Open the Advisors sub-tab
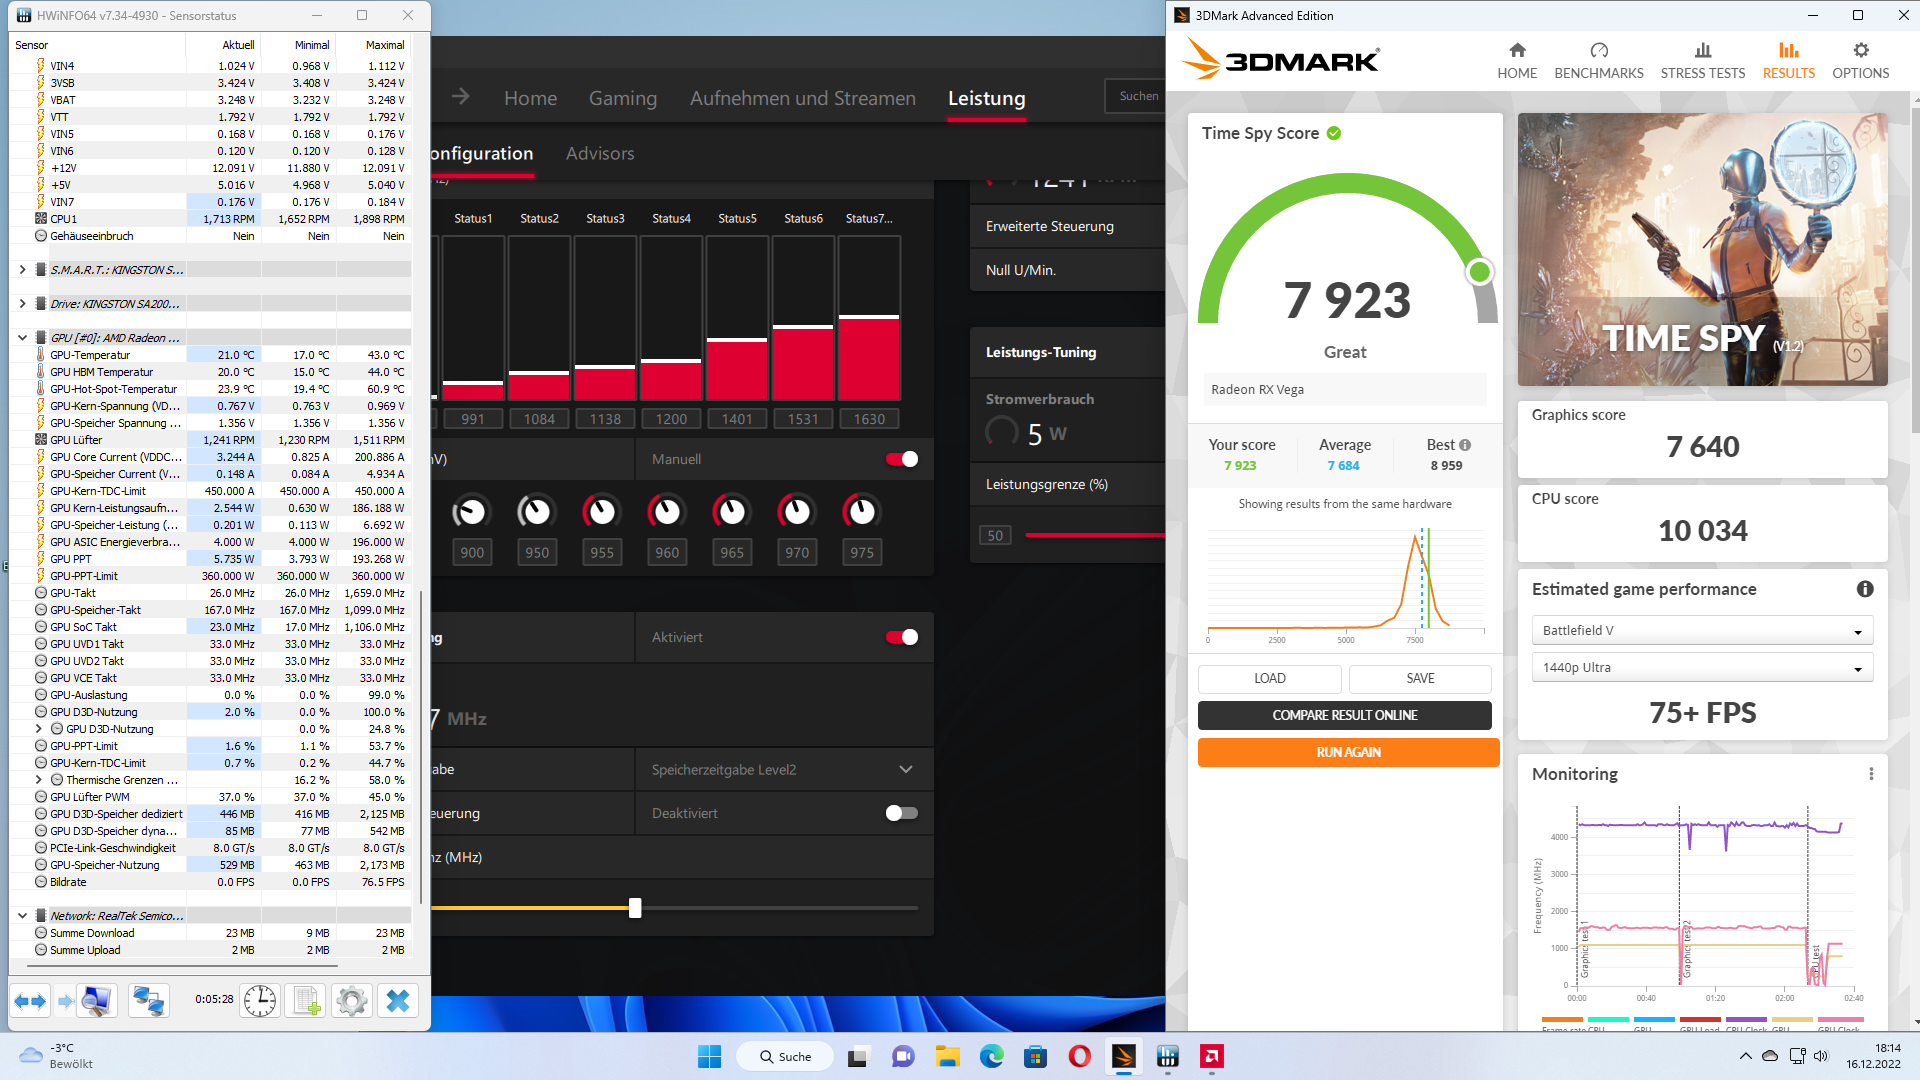The height and width of the screenshot is (1080, 1920). click(x=600, y=153)
